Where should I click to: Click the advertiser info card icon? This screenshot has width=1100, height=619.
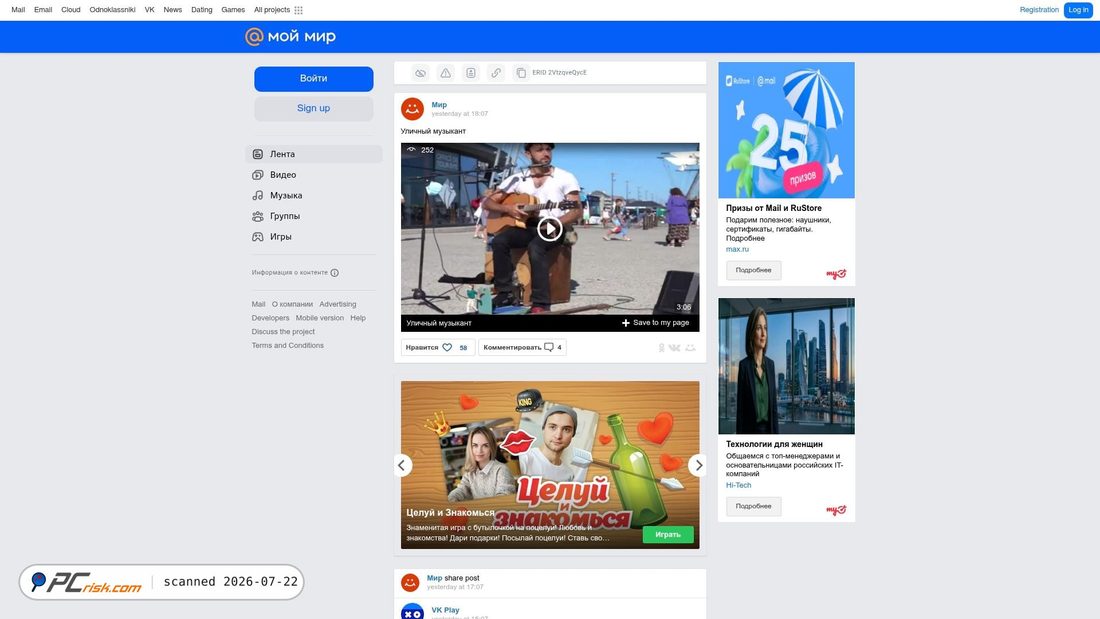[471, 72]
